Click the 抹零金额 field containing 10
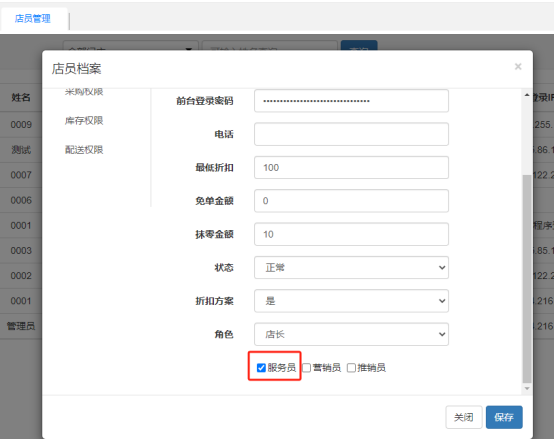 pyautogui.click(x=351, y=234)
